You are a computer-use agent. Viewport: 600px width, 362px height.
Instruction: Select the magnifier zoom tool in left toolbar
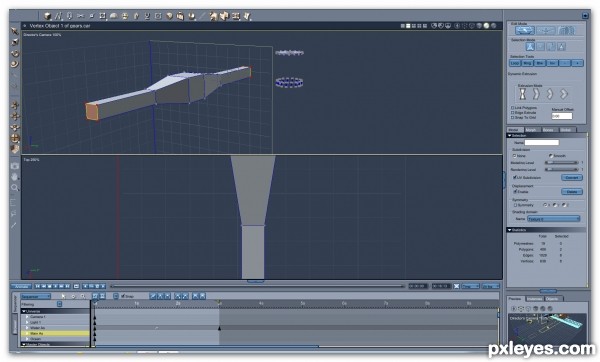15,188
